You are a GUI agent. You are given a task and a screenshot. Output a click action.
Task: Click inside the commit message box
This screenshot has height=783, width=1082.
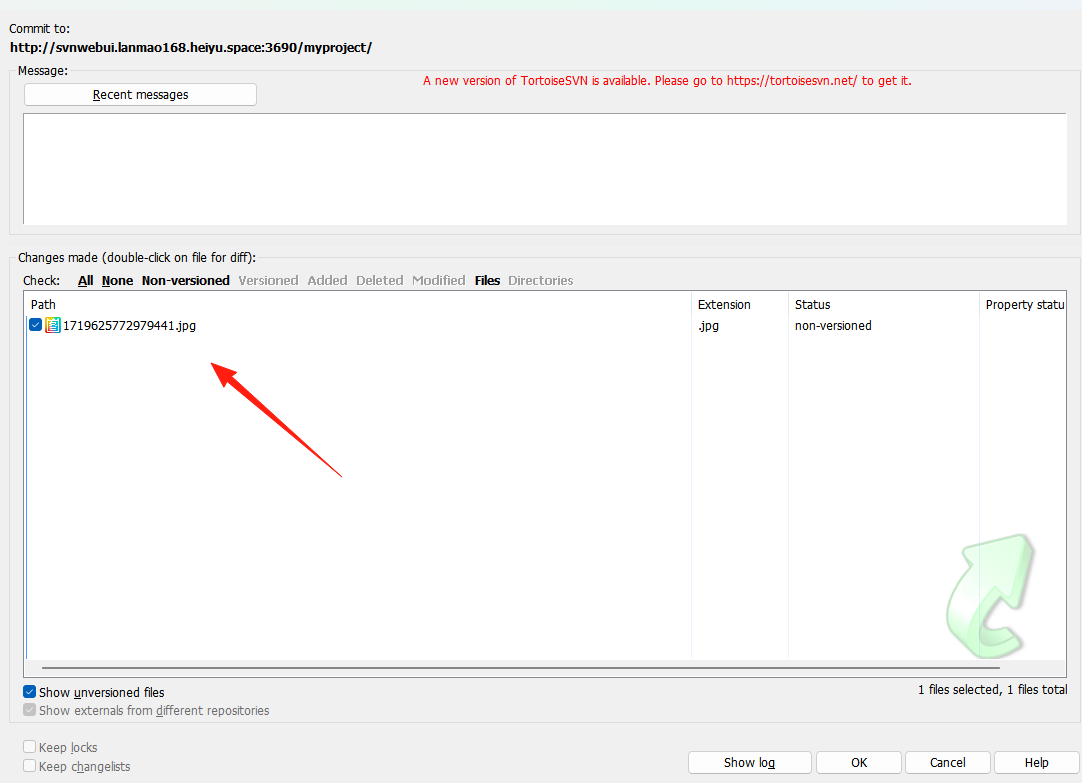click(545, 169)
